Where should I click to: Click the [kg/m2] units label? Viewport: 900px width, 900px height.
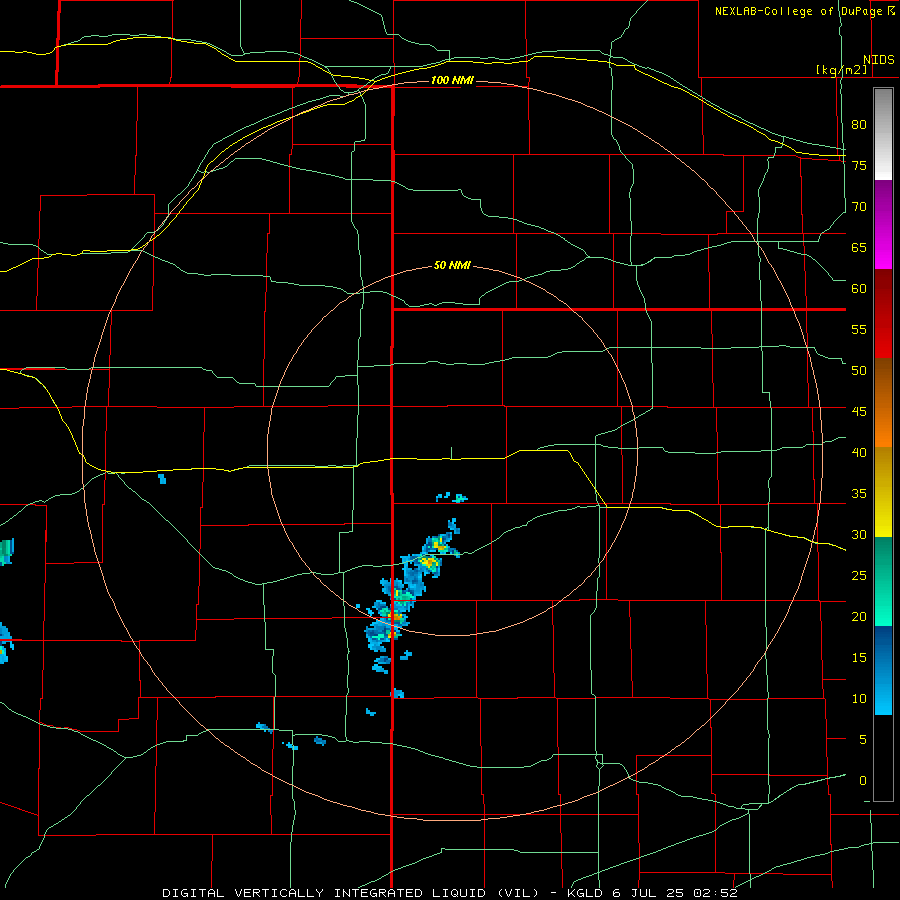pos(841,70)
